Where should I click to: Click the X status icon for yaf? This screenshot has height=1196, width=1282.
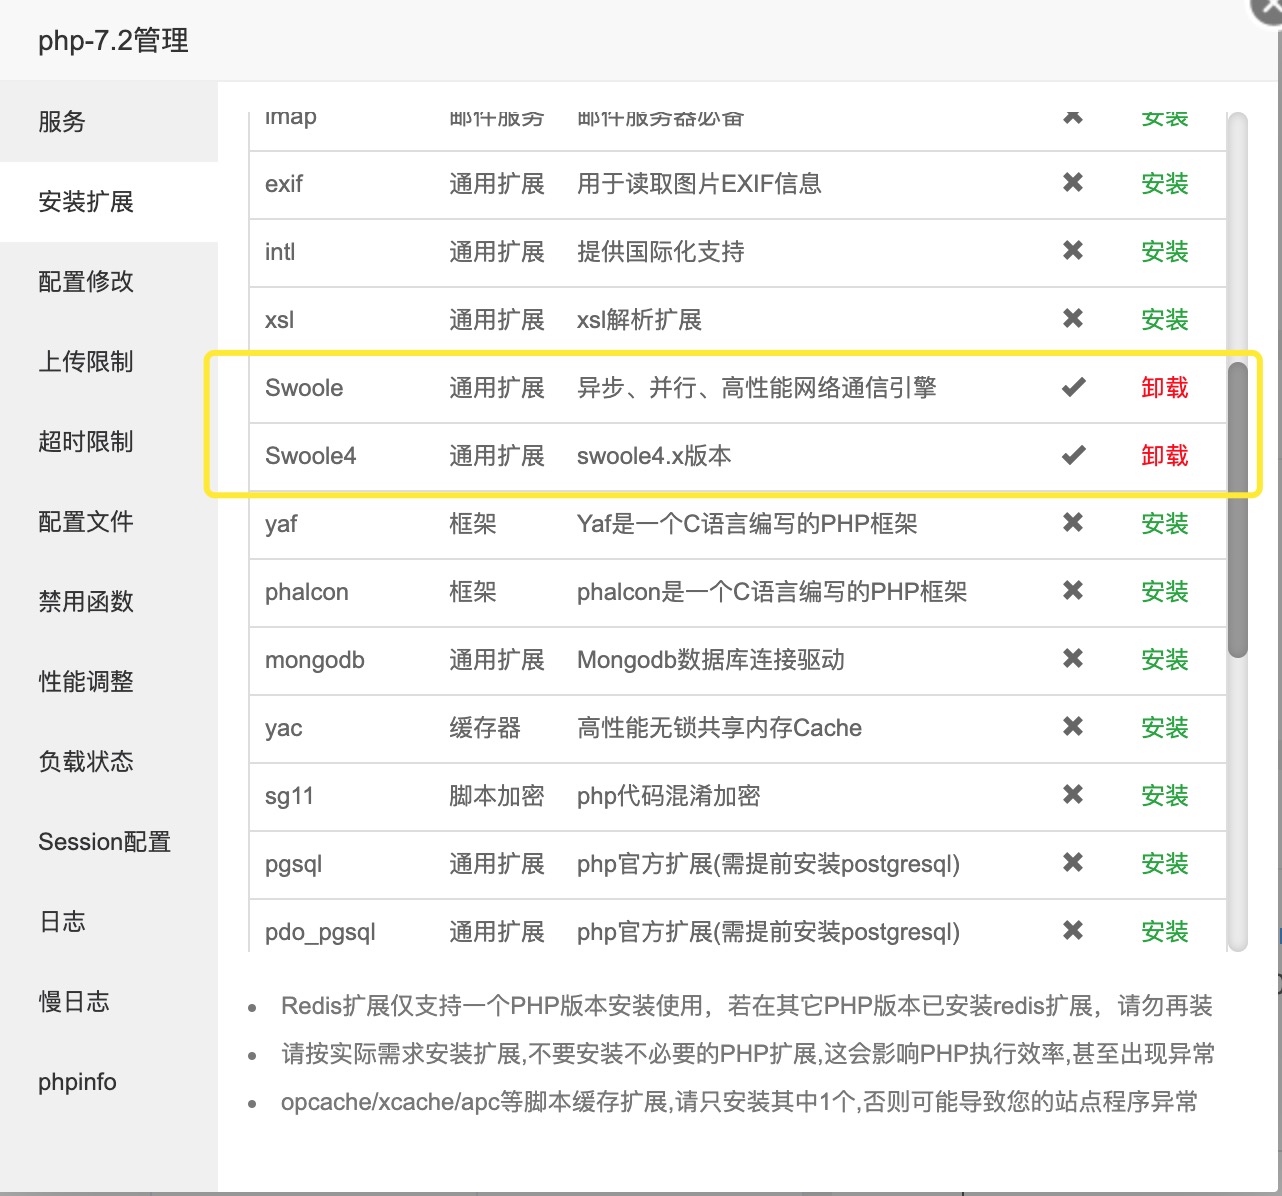tap(1073, 522)
